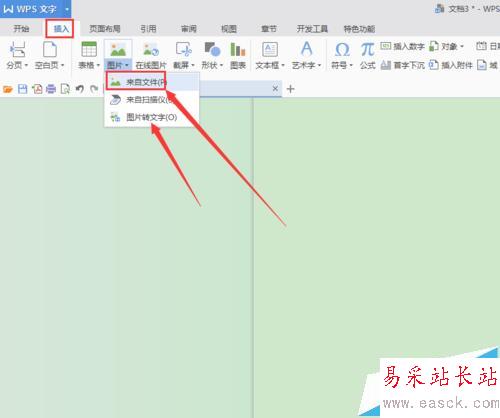Click the date (日期) calendar icon
500x418 pixels.
tap(481, 46)
